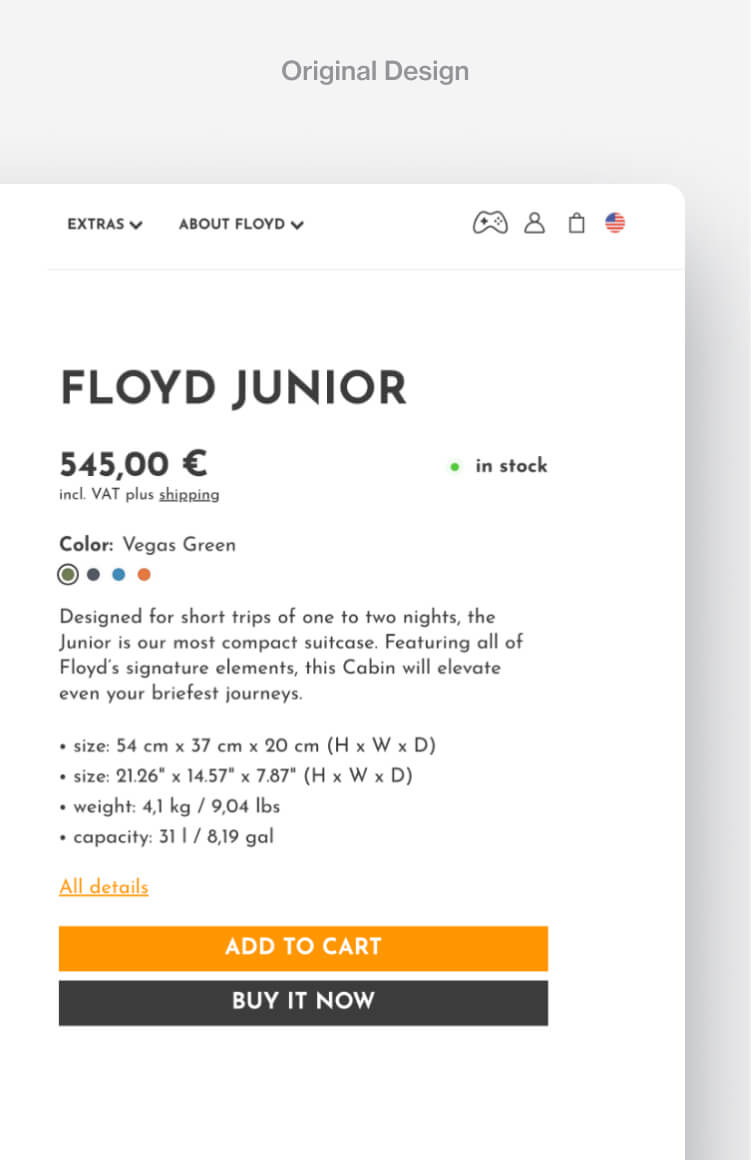Click the US flag region icon
The height and width of the screenshot is (1160, 751).
[x=615, y=223]
